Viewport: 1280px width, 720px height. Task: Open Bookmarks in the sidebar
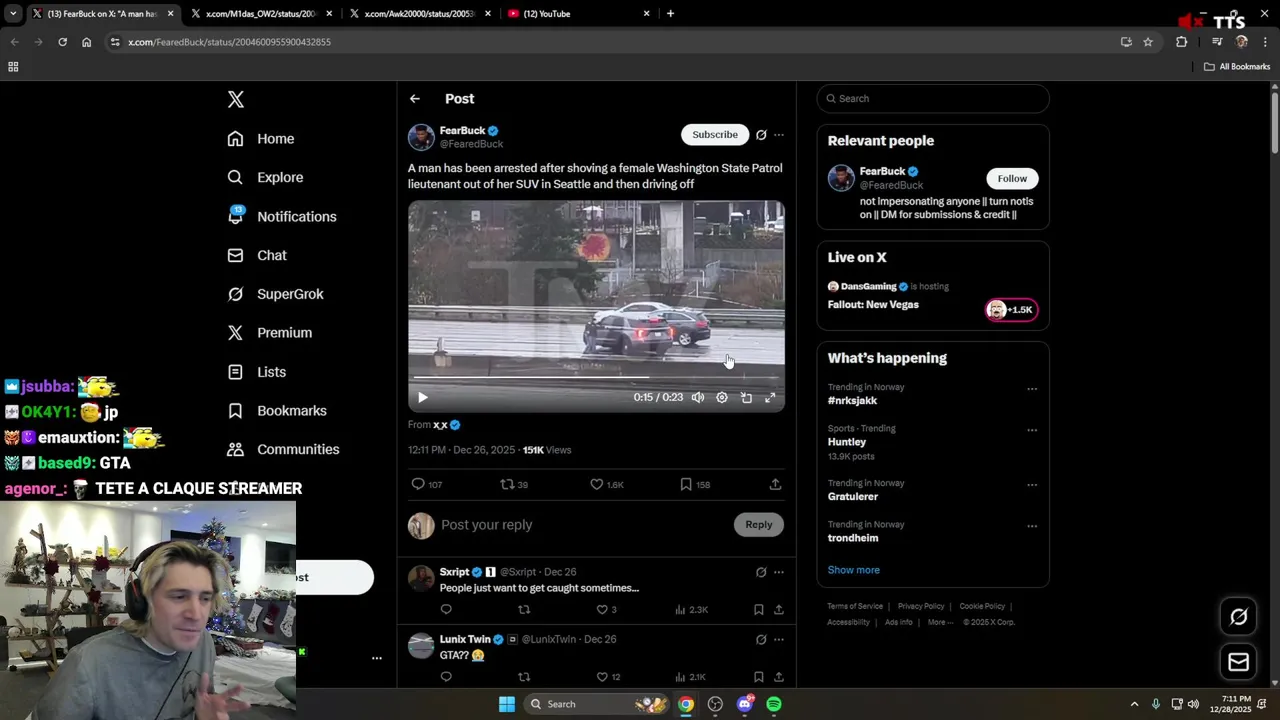click(x=277, y=411)
